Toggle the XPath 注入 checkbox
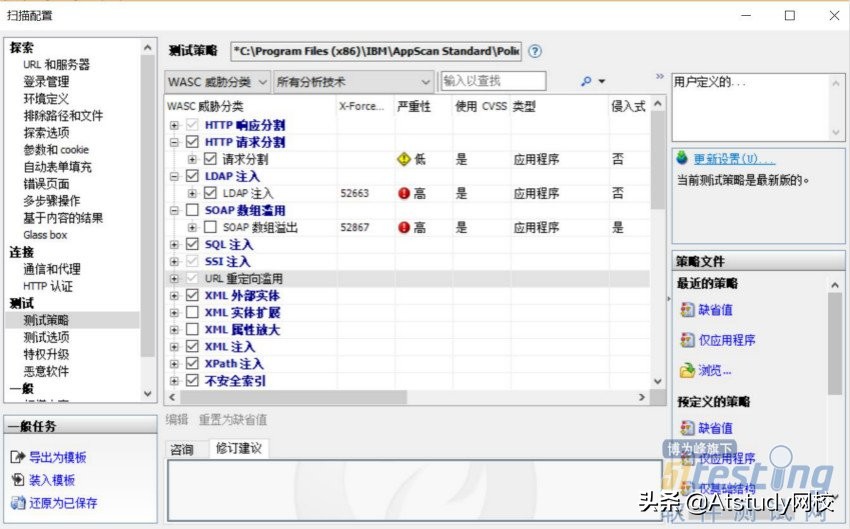Image resolution: width=850 pixels, height=529 pixels. point(192,363)
